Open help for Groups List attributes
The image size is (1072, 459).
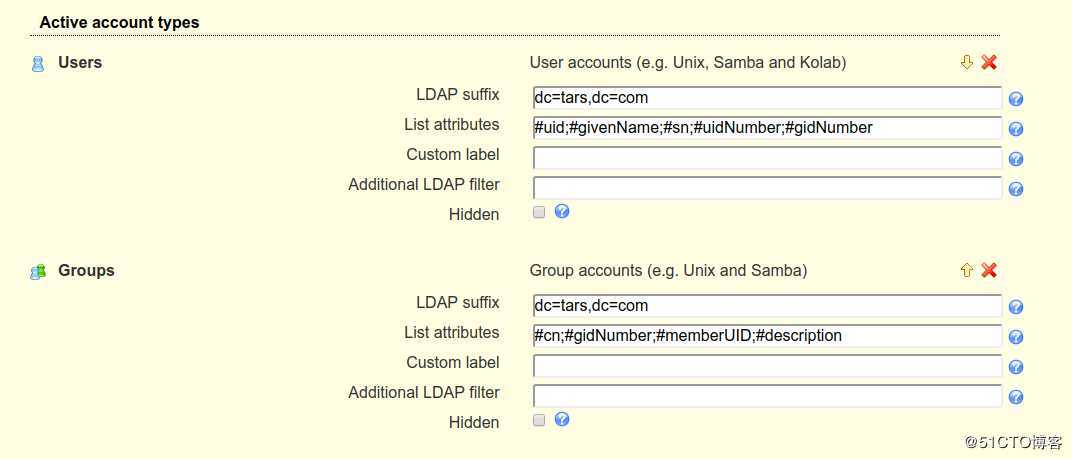1016,337
